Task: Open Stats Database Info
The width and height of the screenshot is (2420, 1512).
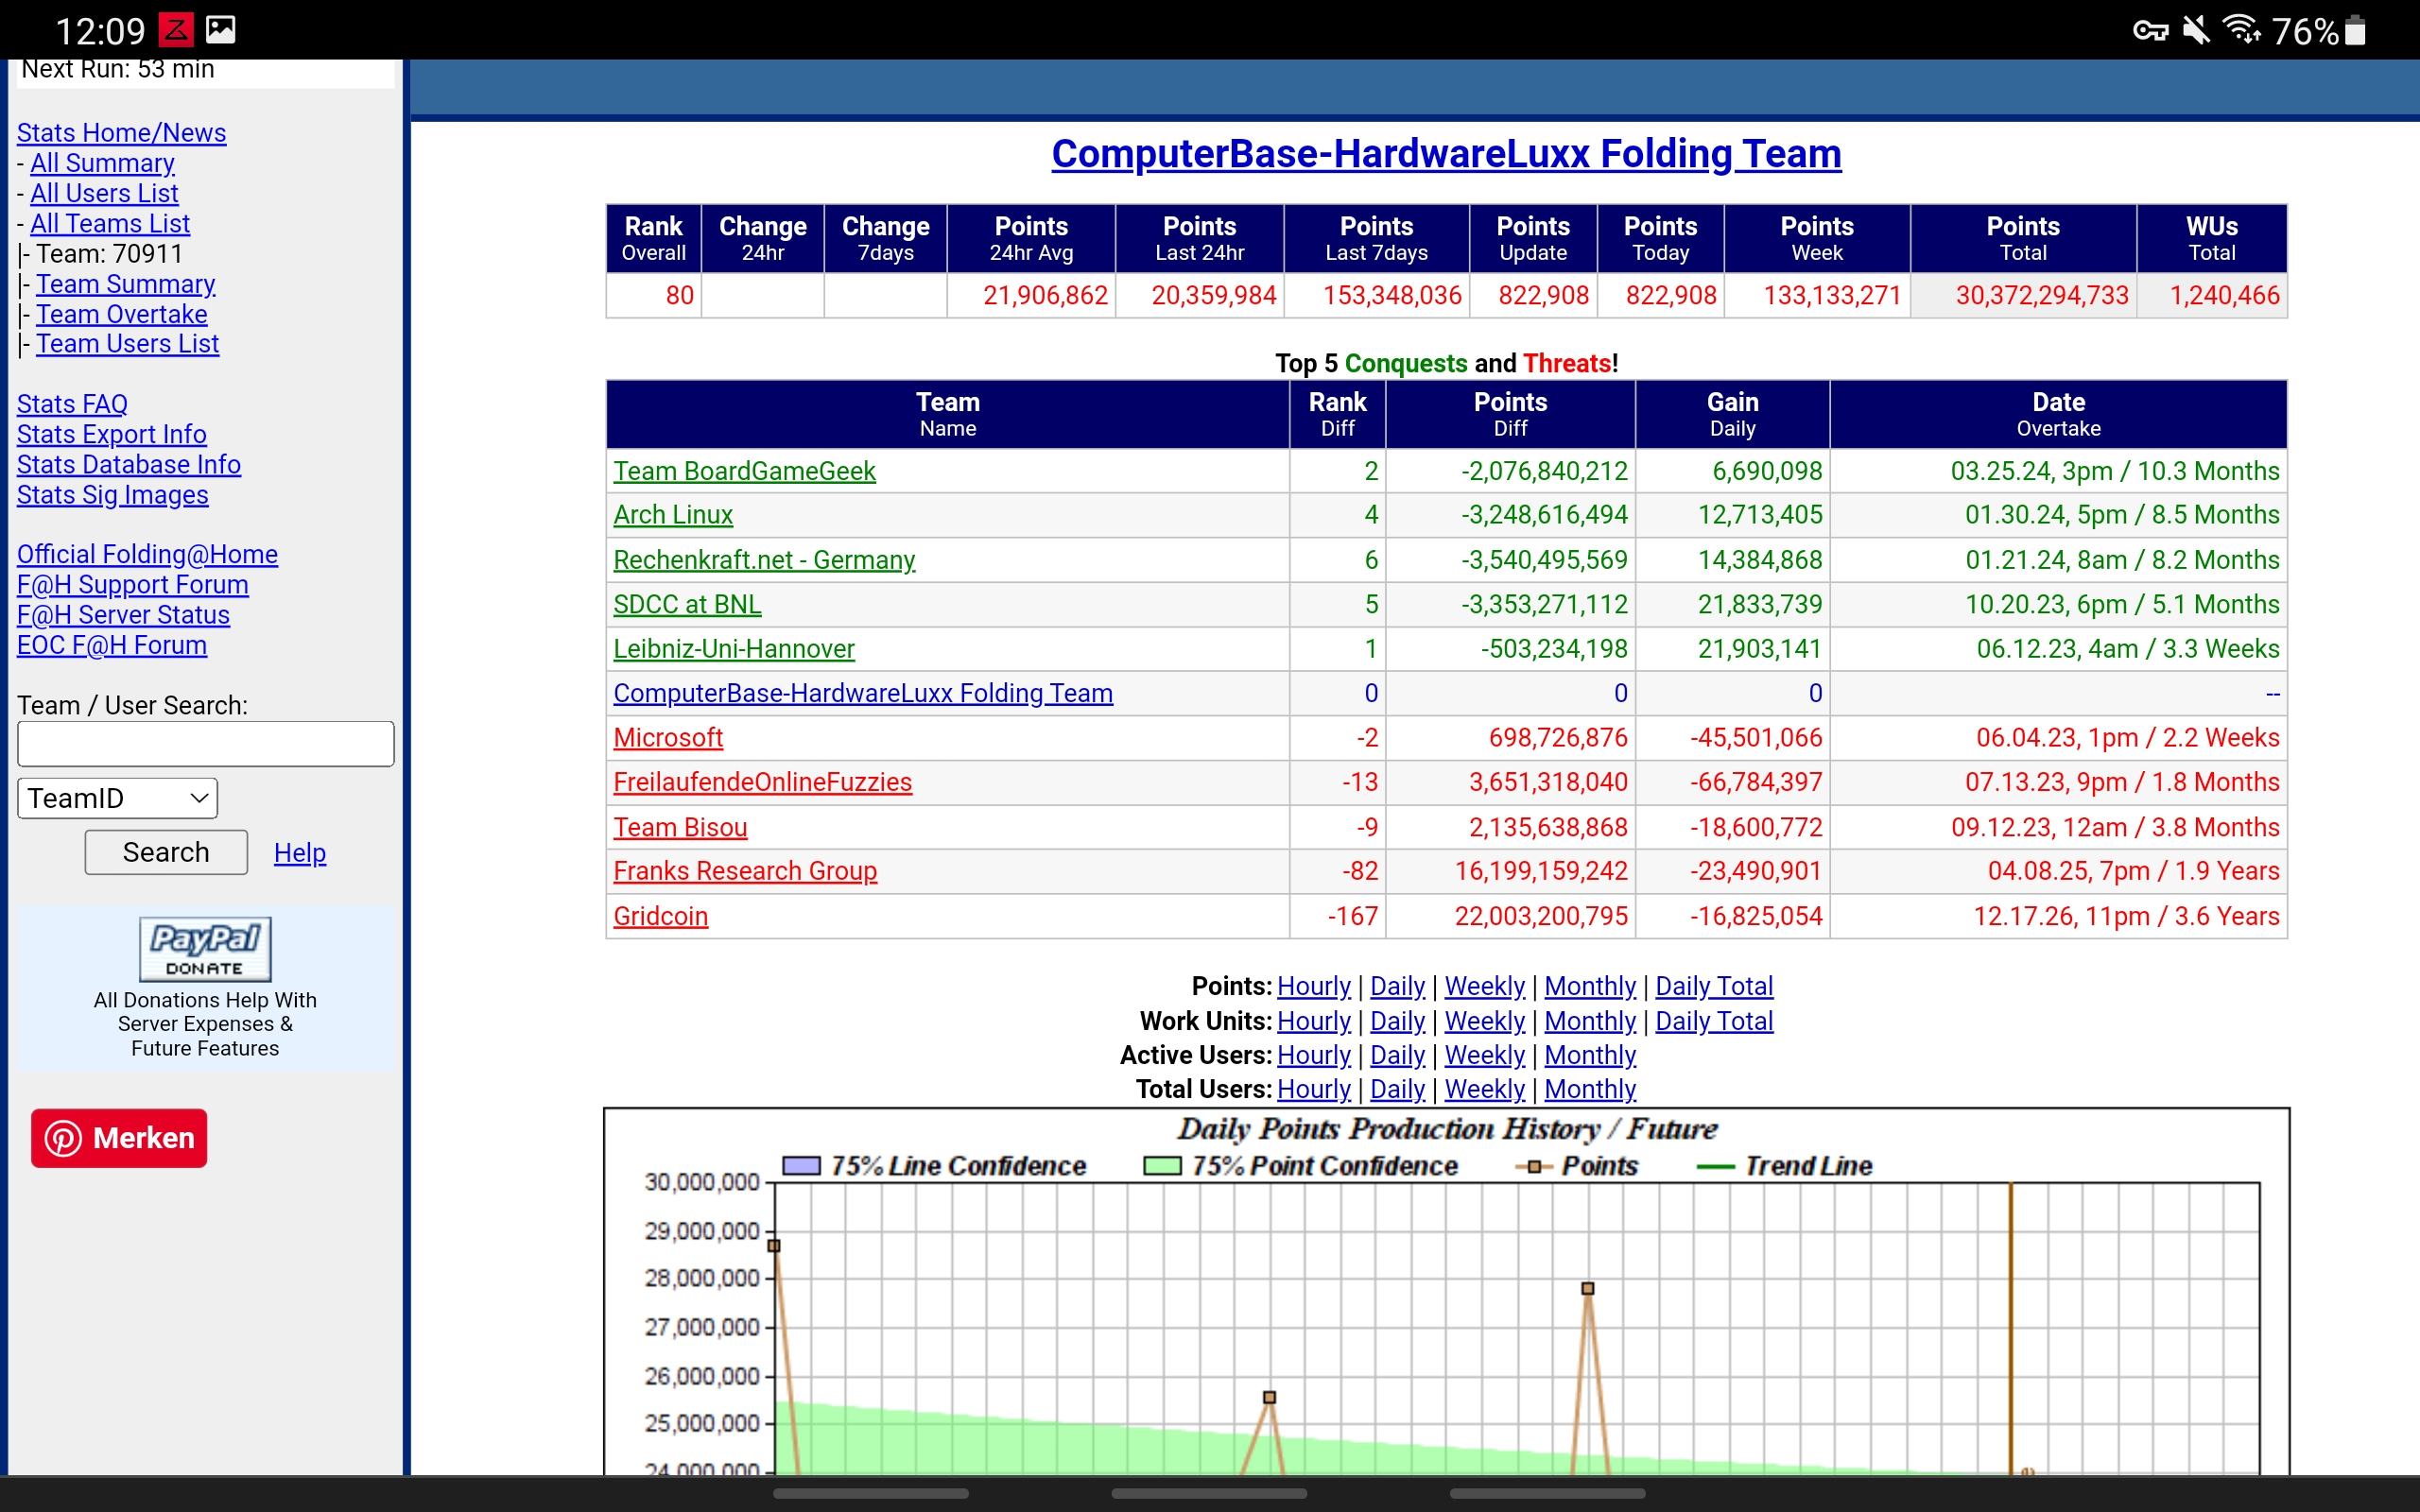Action: (129, 465)
